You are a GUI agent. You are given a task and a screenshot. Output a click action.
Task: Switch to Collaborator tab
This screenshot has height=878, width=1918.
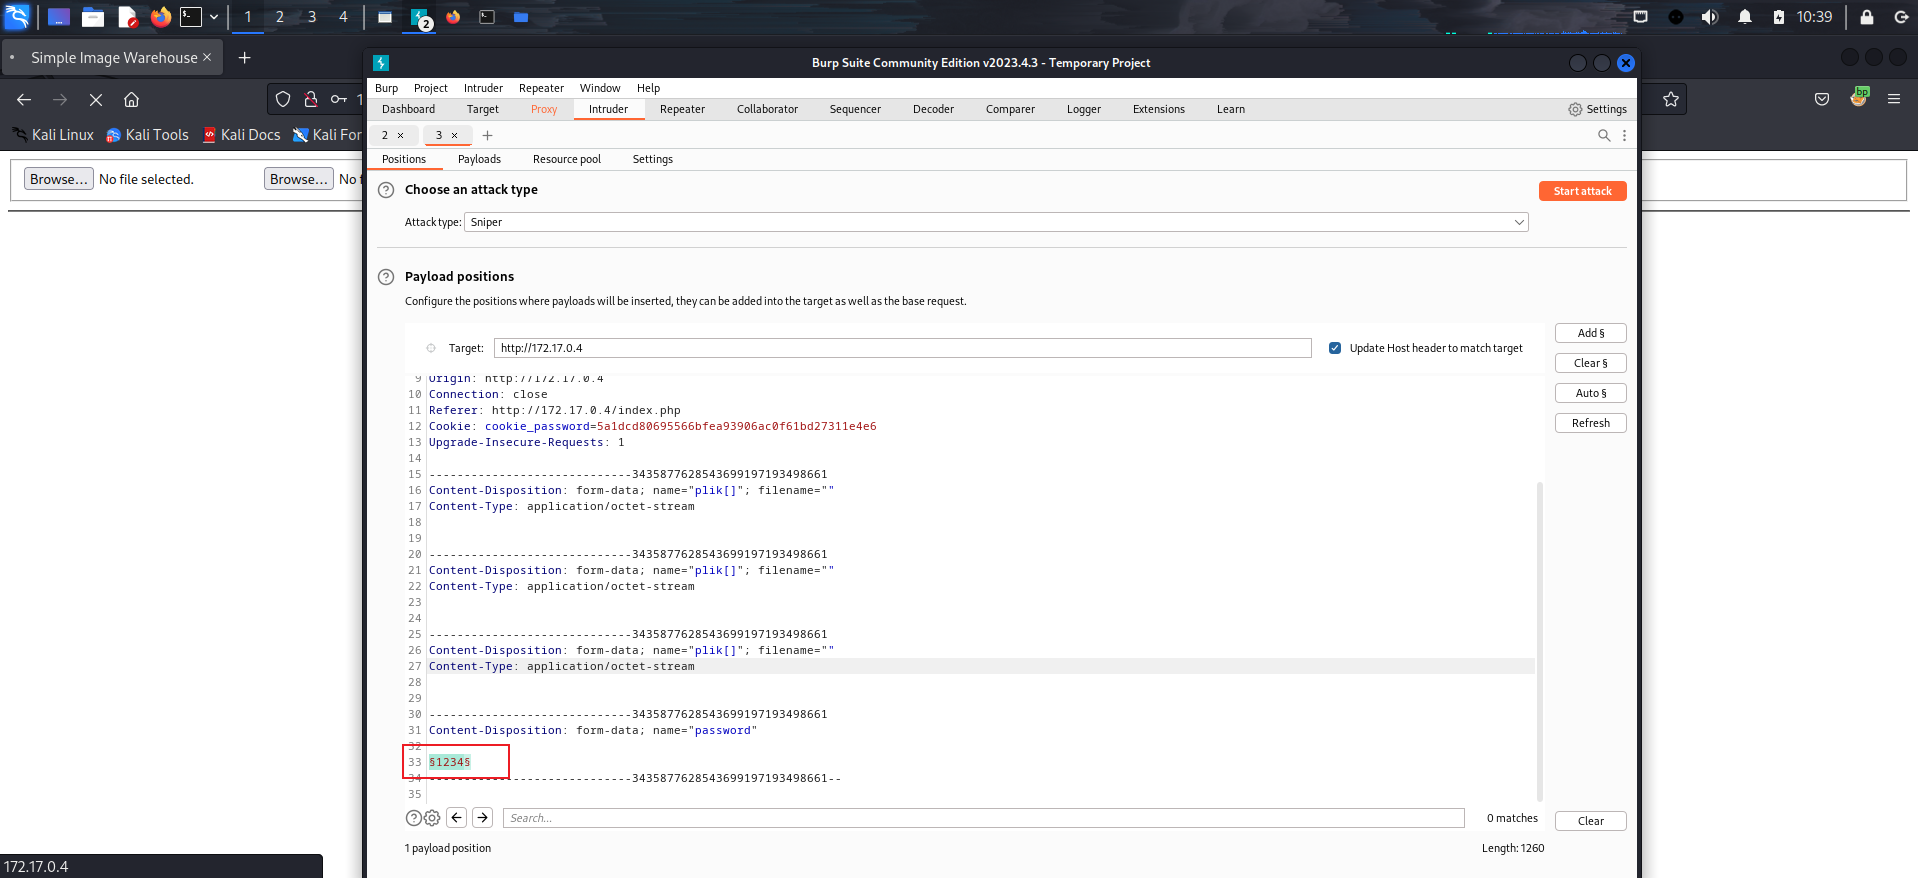pyautogui.click(x=767, y=109)
